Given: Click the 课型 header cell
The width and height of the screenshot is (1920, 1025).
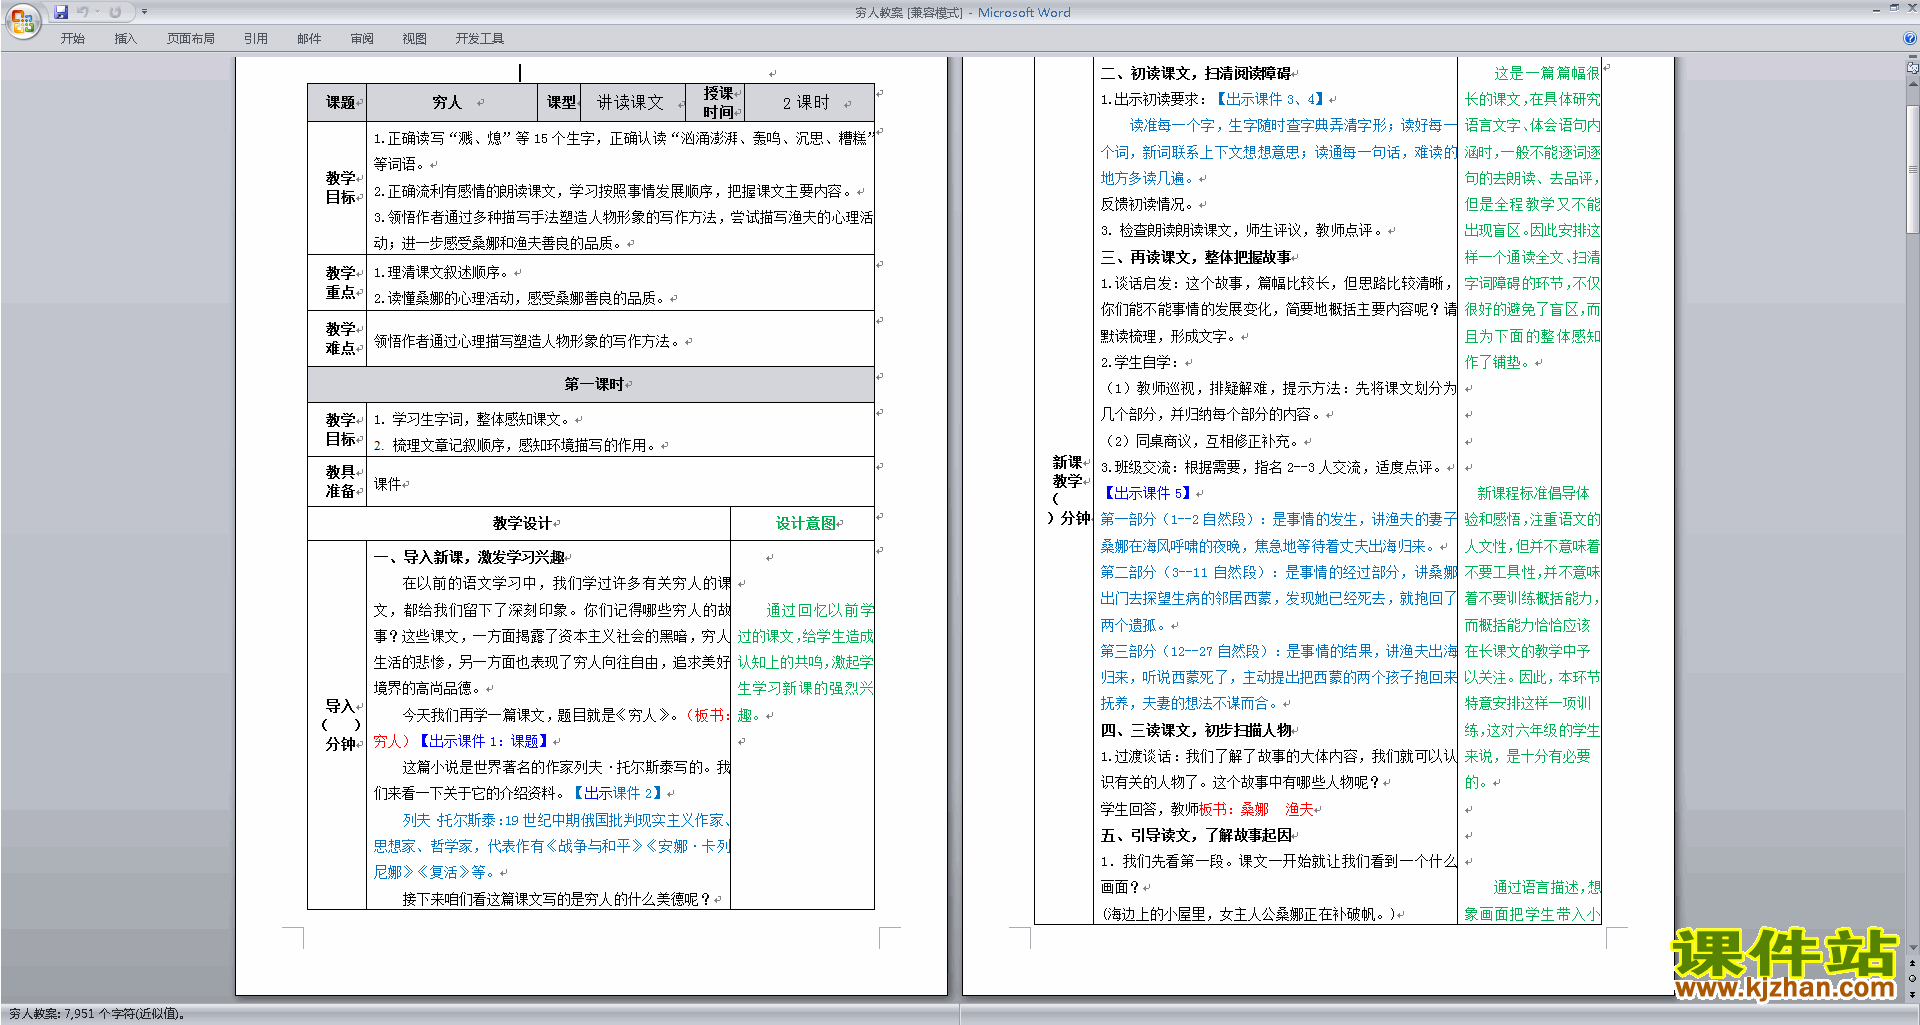Looking at the screenshot, I should [x=560, y=102].
